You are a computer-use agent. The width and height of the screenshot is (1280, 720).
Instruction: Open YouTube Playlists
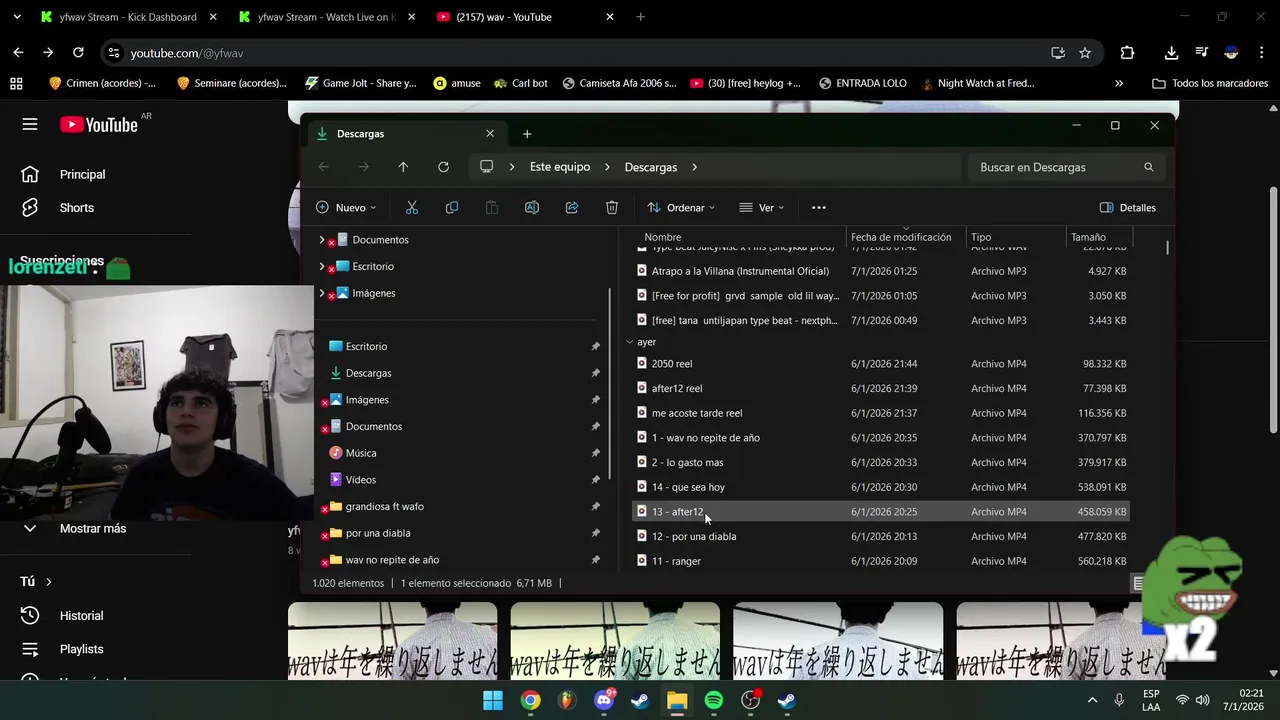pos(81,649)
